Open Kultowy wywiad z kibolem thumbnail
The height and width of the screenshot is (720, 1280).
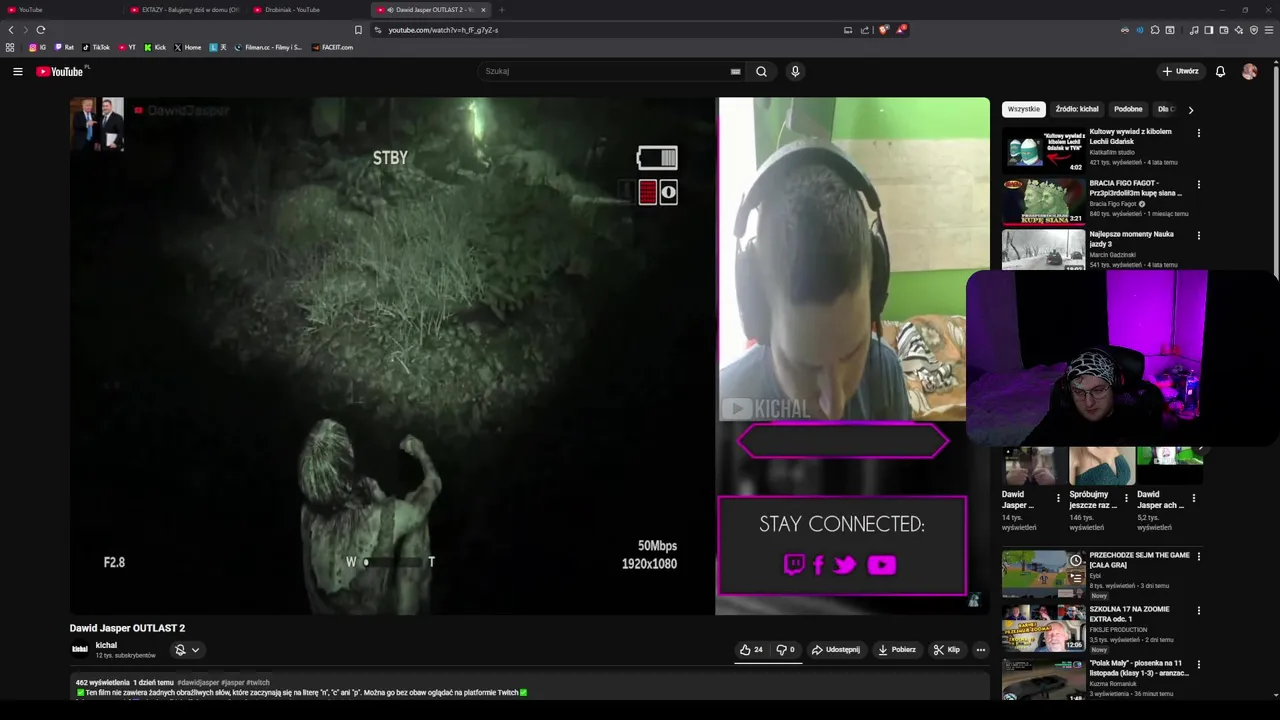click(1043, 150)
